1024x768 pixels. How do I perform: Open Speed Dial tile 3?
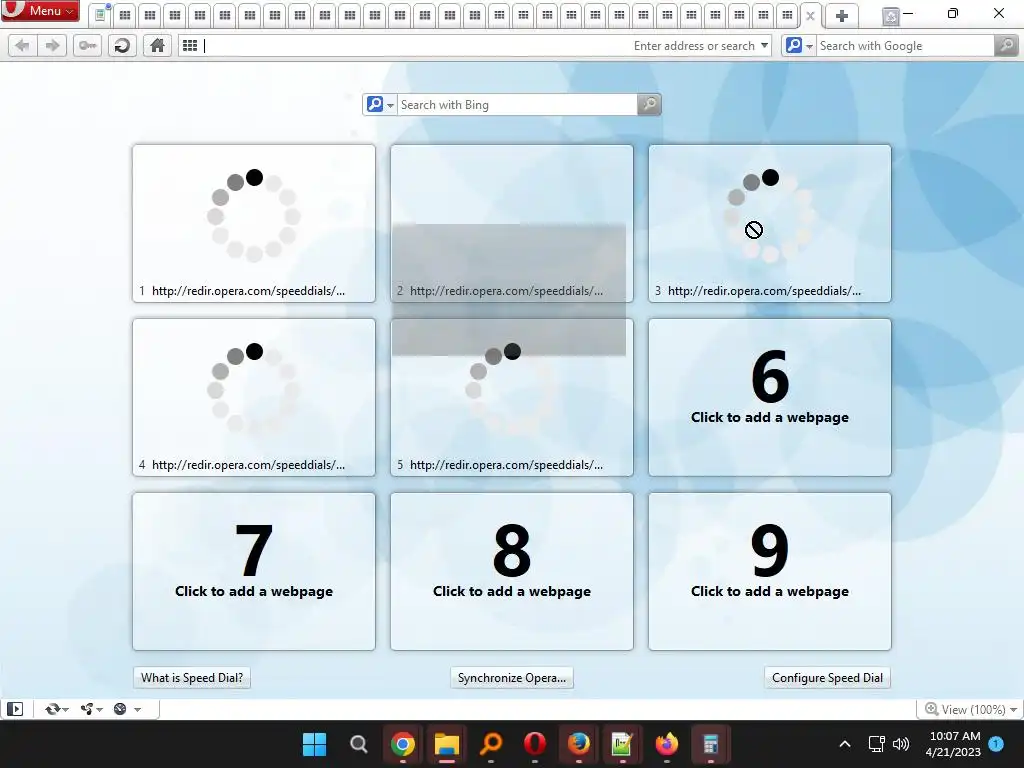[770, 223]
